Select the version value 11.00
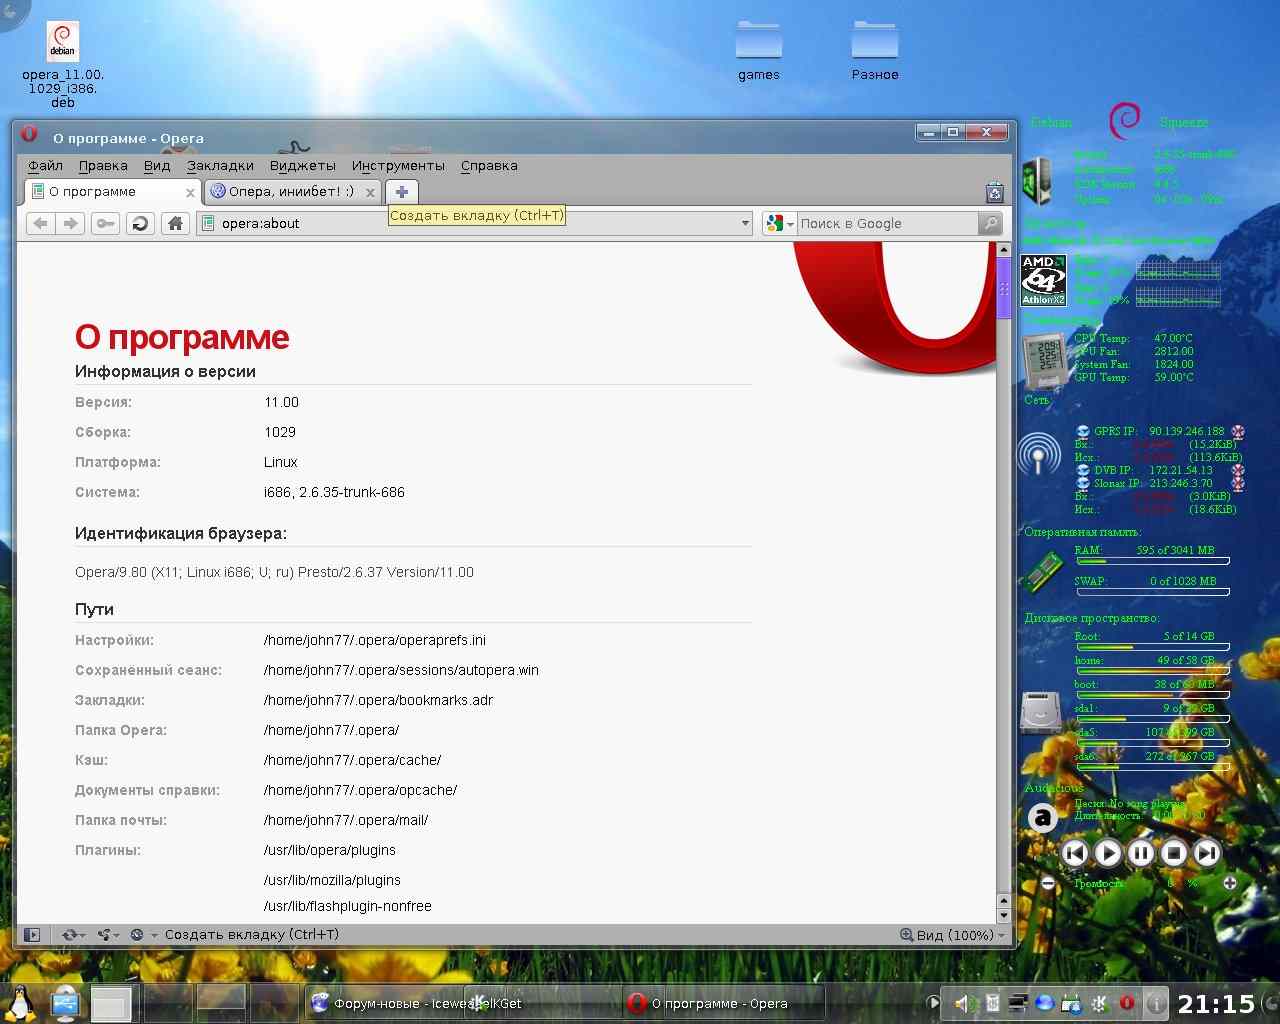Image resolution: width=1280 pixels, height=1024 pixels. (281, 402)
